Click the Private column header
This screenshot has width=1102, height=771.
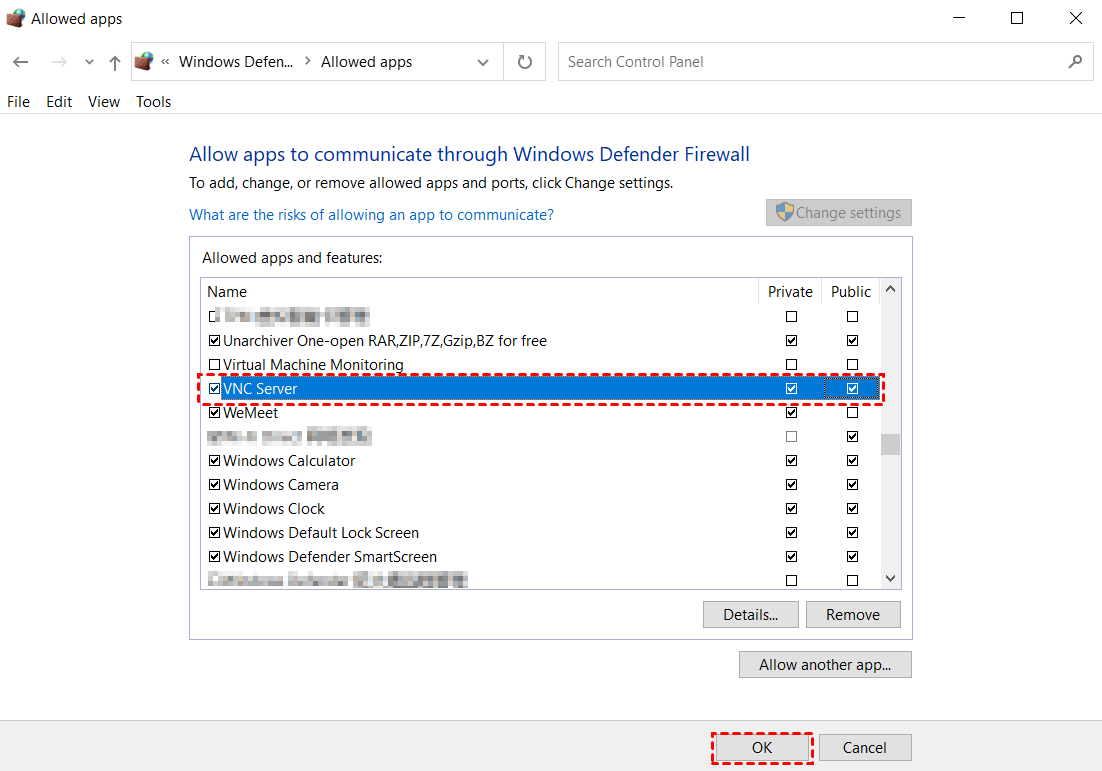click(790, 292)
